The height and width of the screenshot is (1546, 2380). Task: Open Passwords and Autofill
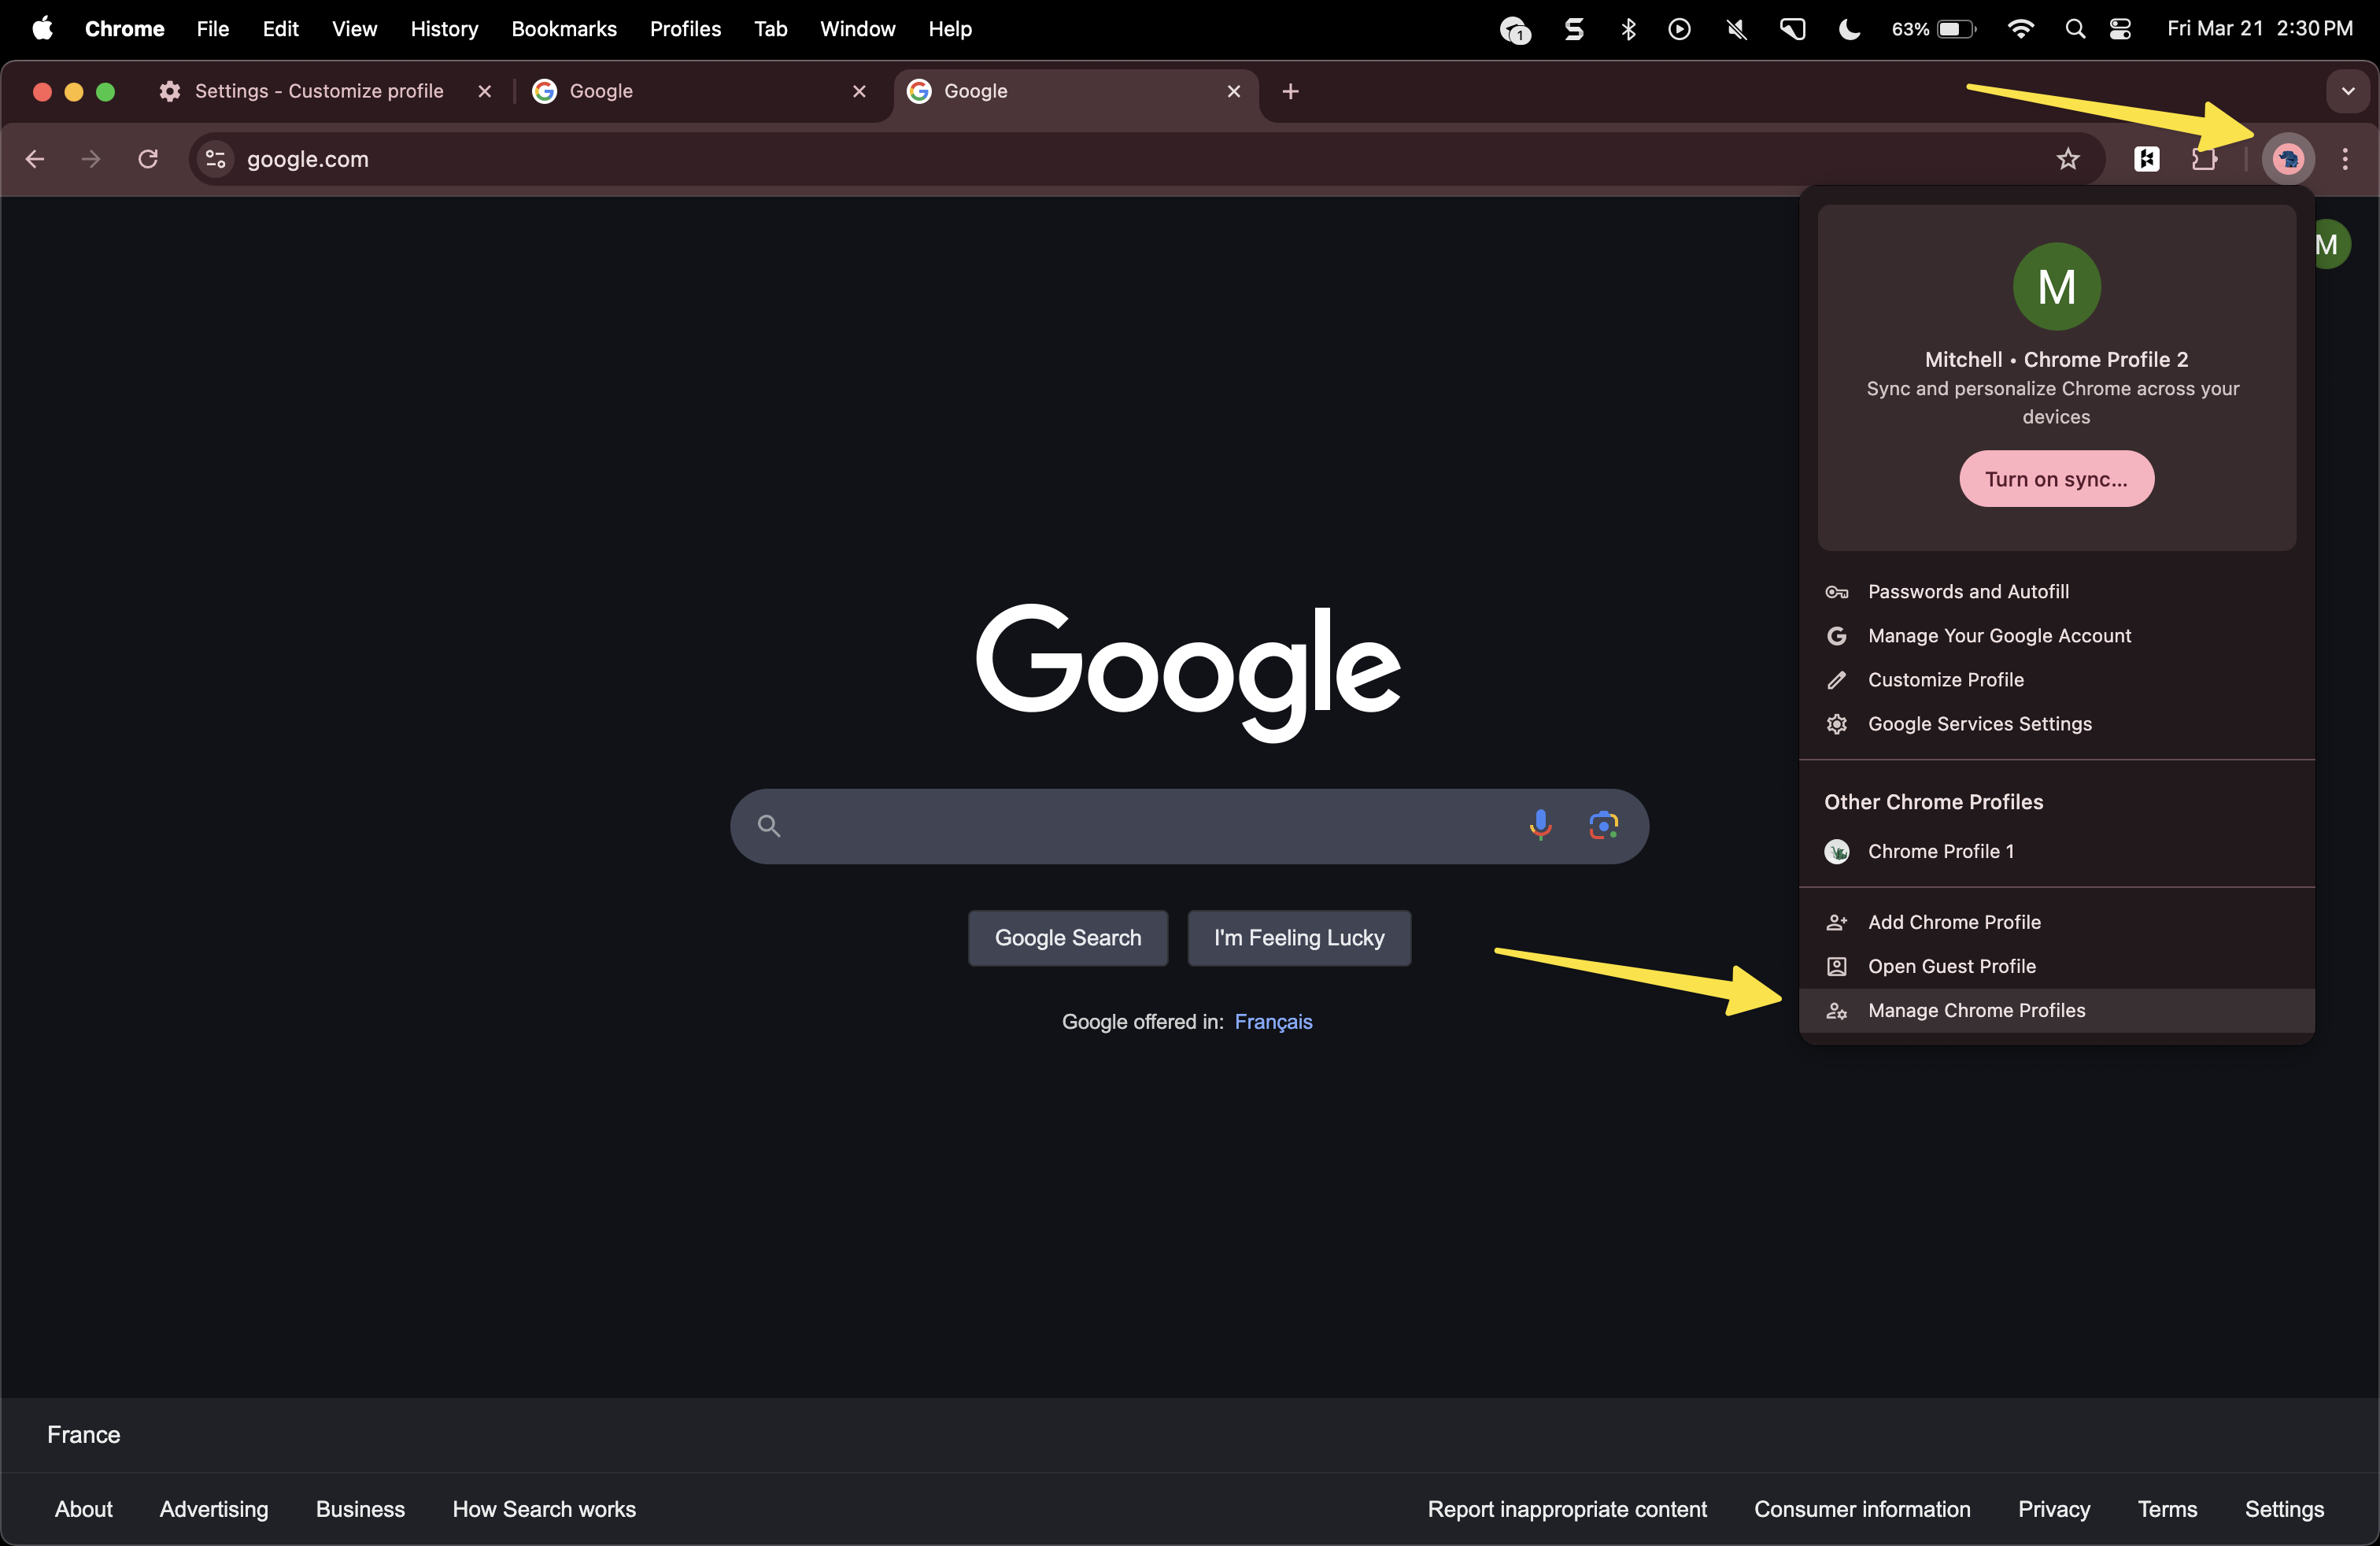[x=2056, y=592]
